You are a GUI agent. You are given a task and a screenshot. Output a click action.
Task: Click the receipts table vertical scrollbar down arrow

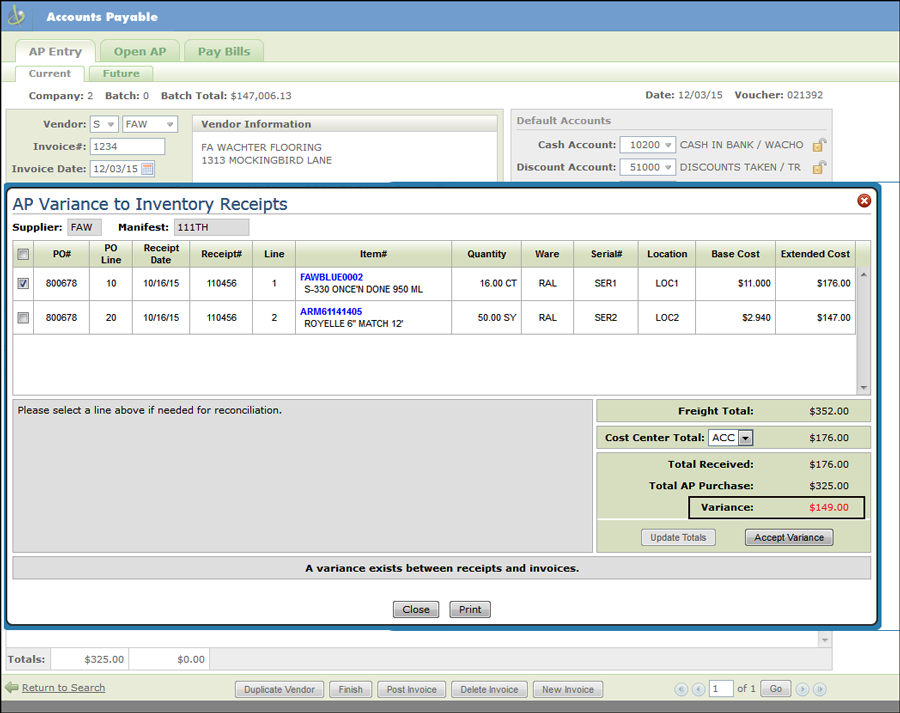864,388
